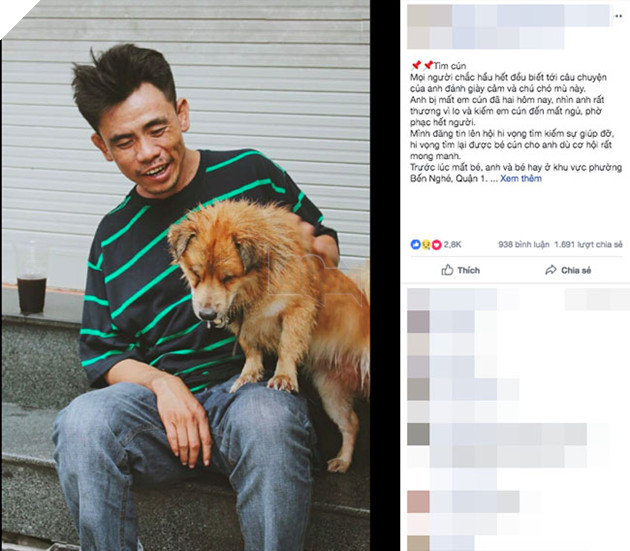Click the first red pushpin emoji

(416, 66)
